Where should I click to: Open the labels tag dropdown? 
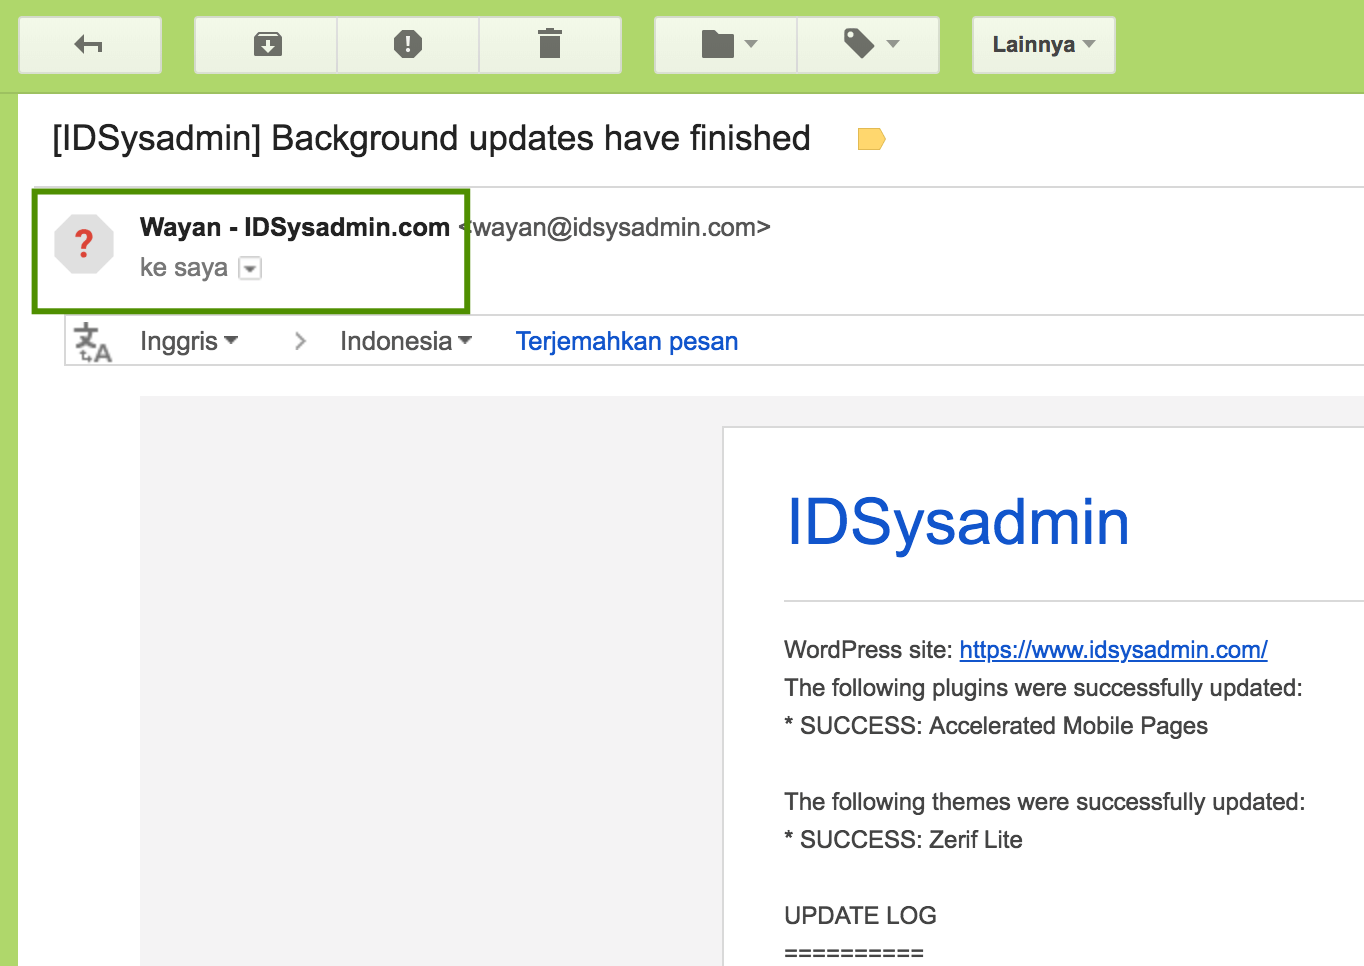(x=868, y=45)
